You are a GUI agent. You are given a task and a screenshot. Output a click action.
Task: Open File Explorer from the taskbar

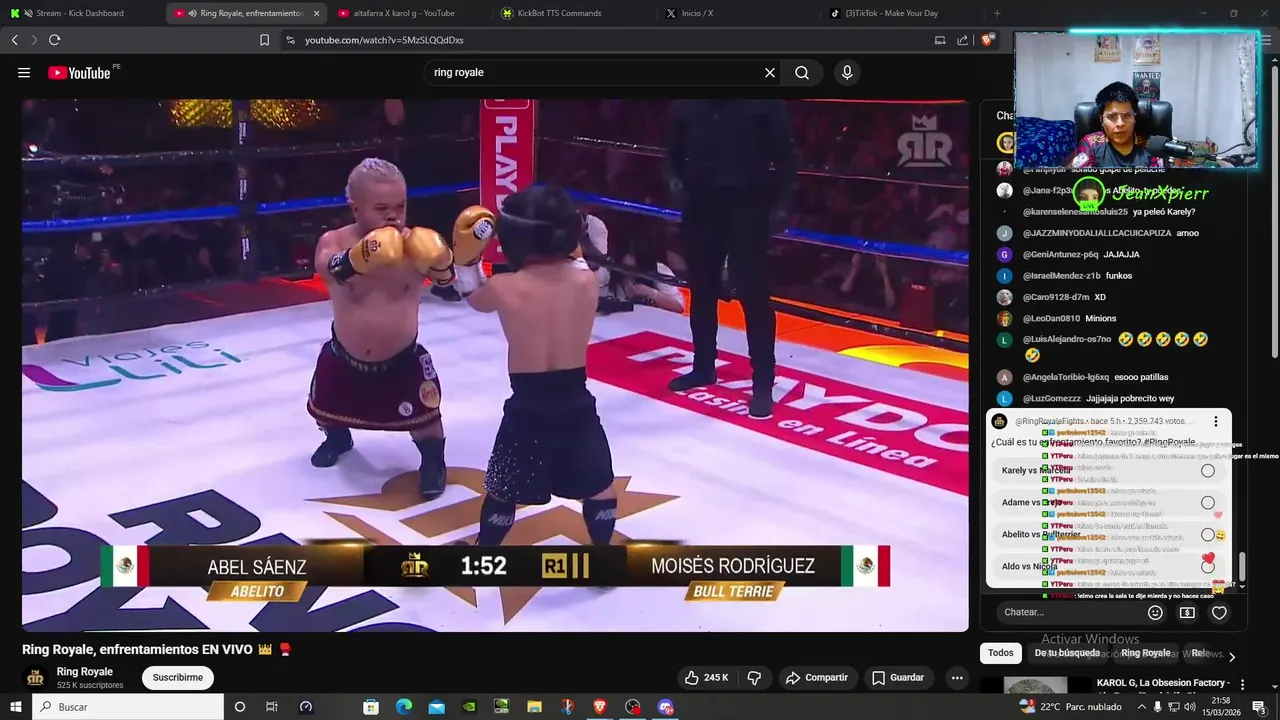click(534, 707)
